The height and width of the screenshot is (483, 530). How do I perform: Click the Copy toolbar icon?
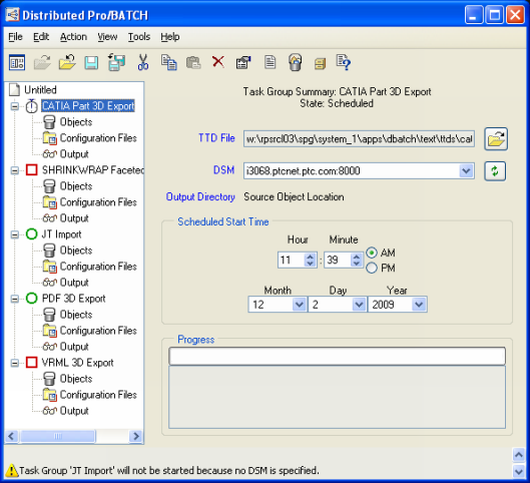click(169, 62)
